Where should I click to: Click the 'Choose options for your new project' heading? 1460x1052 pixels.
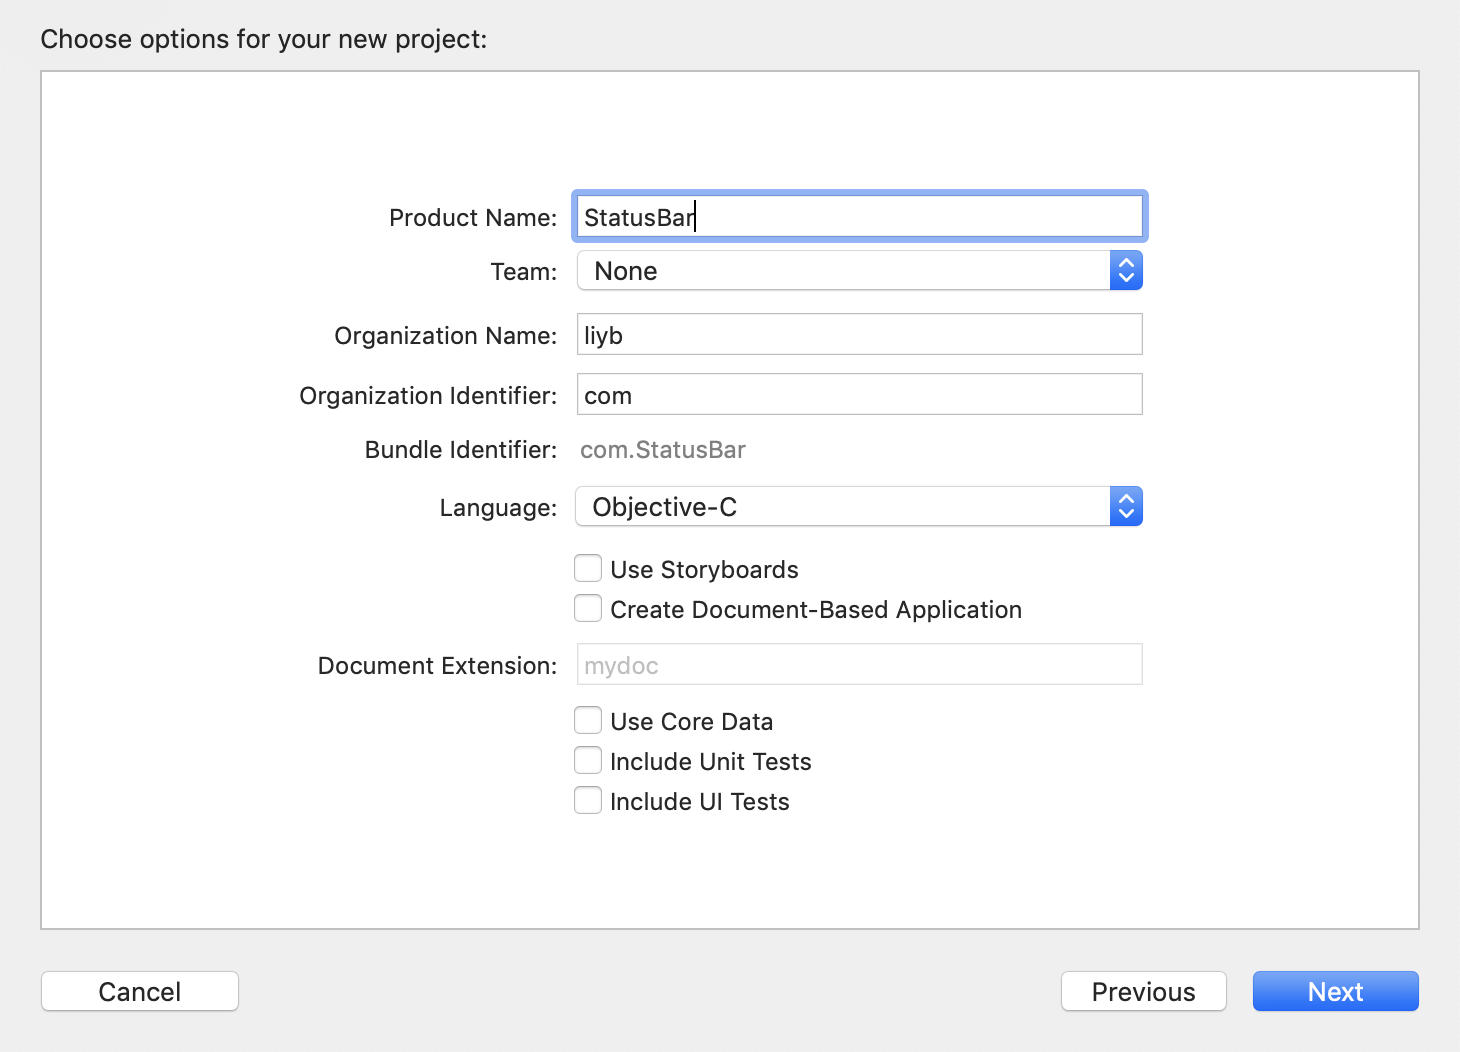click(264, 39)
